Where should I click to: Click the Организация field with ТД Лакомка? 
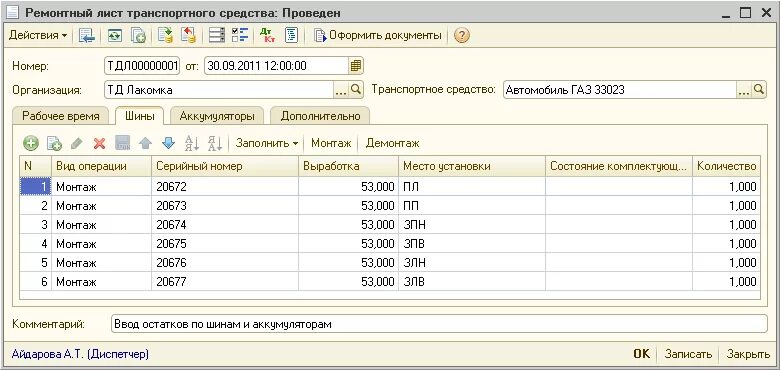pyautogui.click(x=218, y=90)
